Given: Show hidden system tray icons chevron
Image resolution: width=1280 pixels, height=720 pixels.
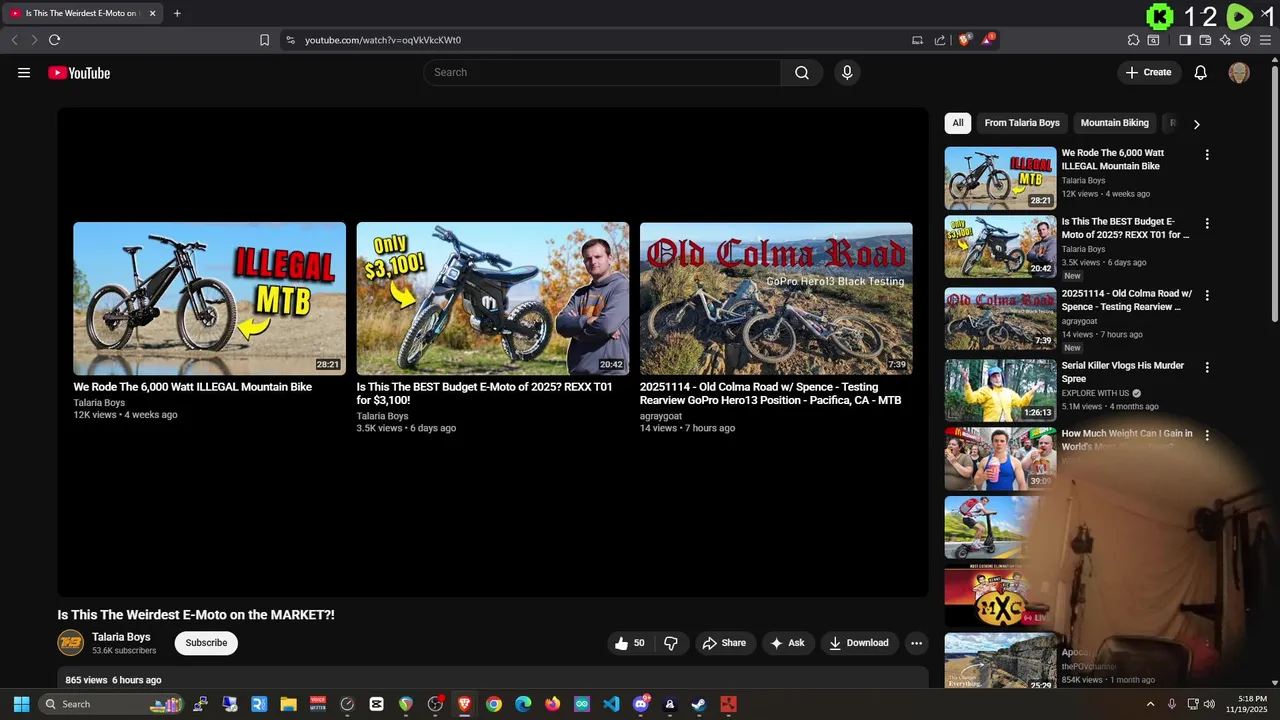Looking at the screenshot, I should pyautogui.click(x=1150, y=704).
